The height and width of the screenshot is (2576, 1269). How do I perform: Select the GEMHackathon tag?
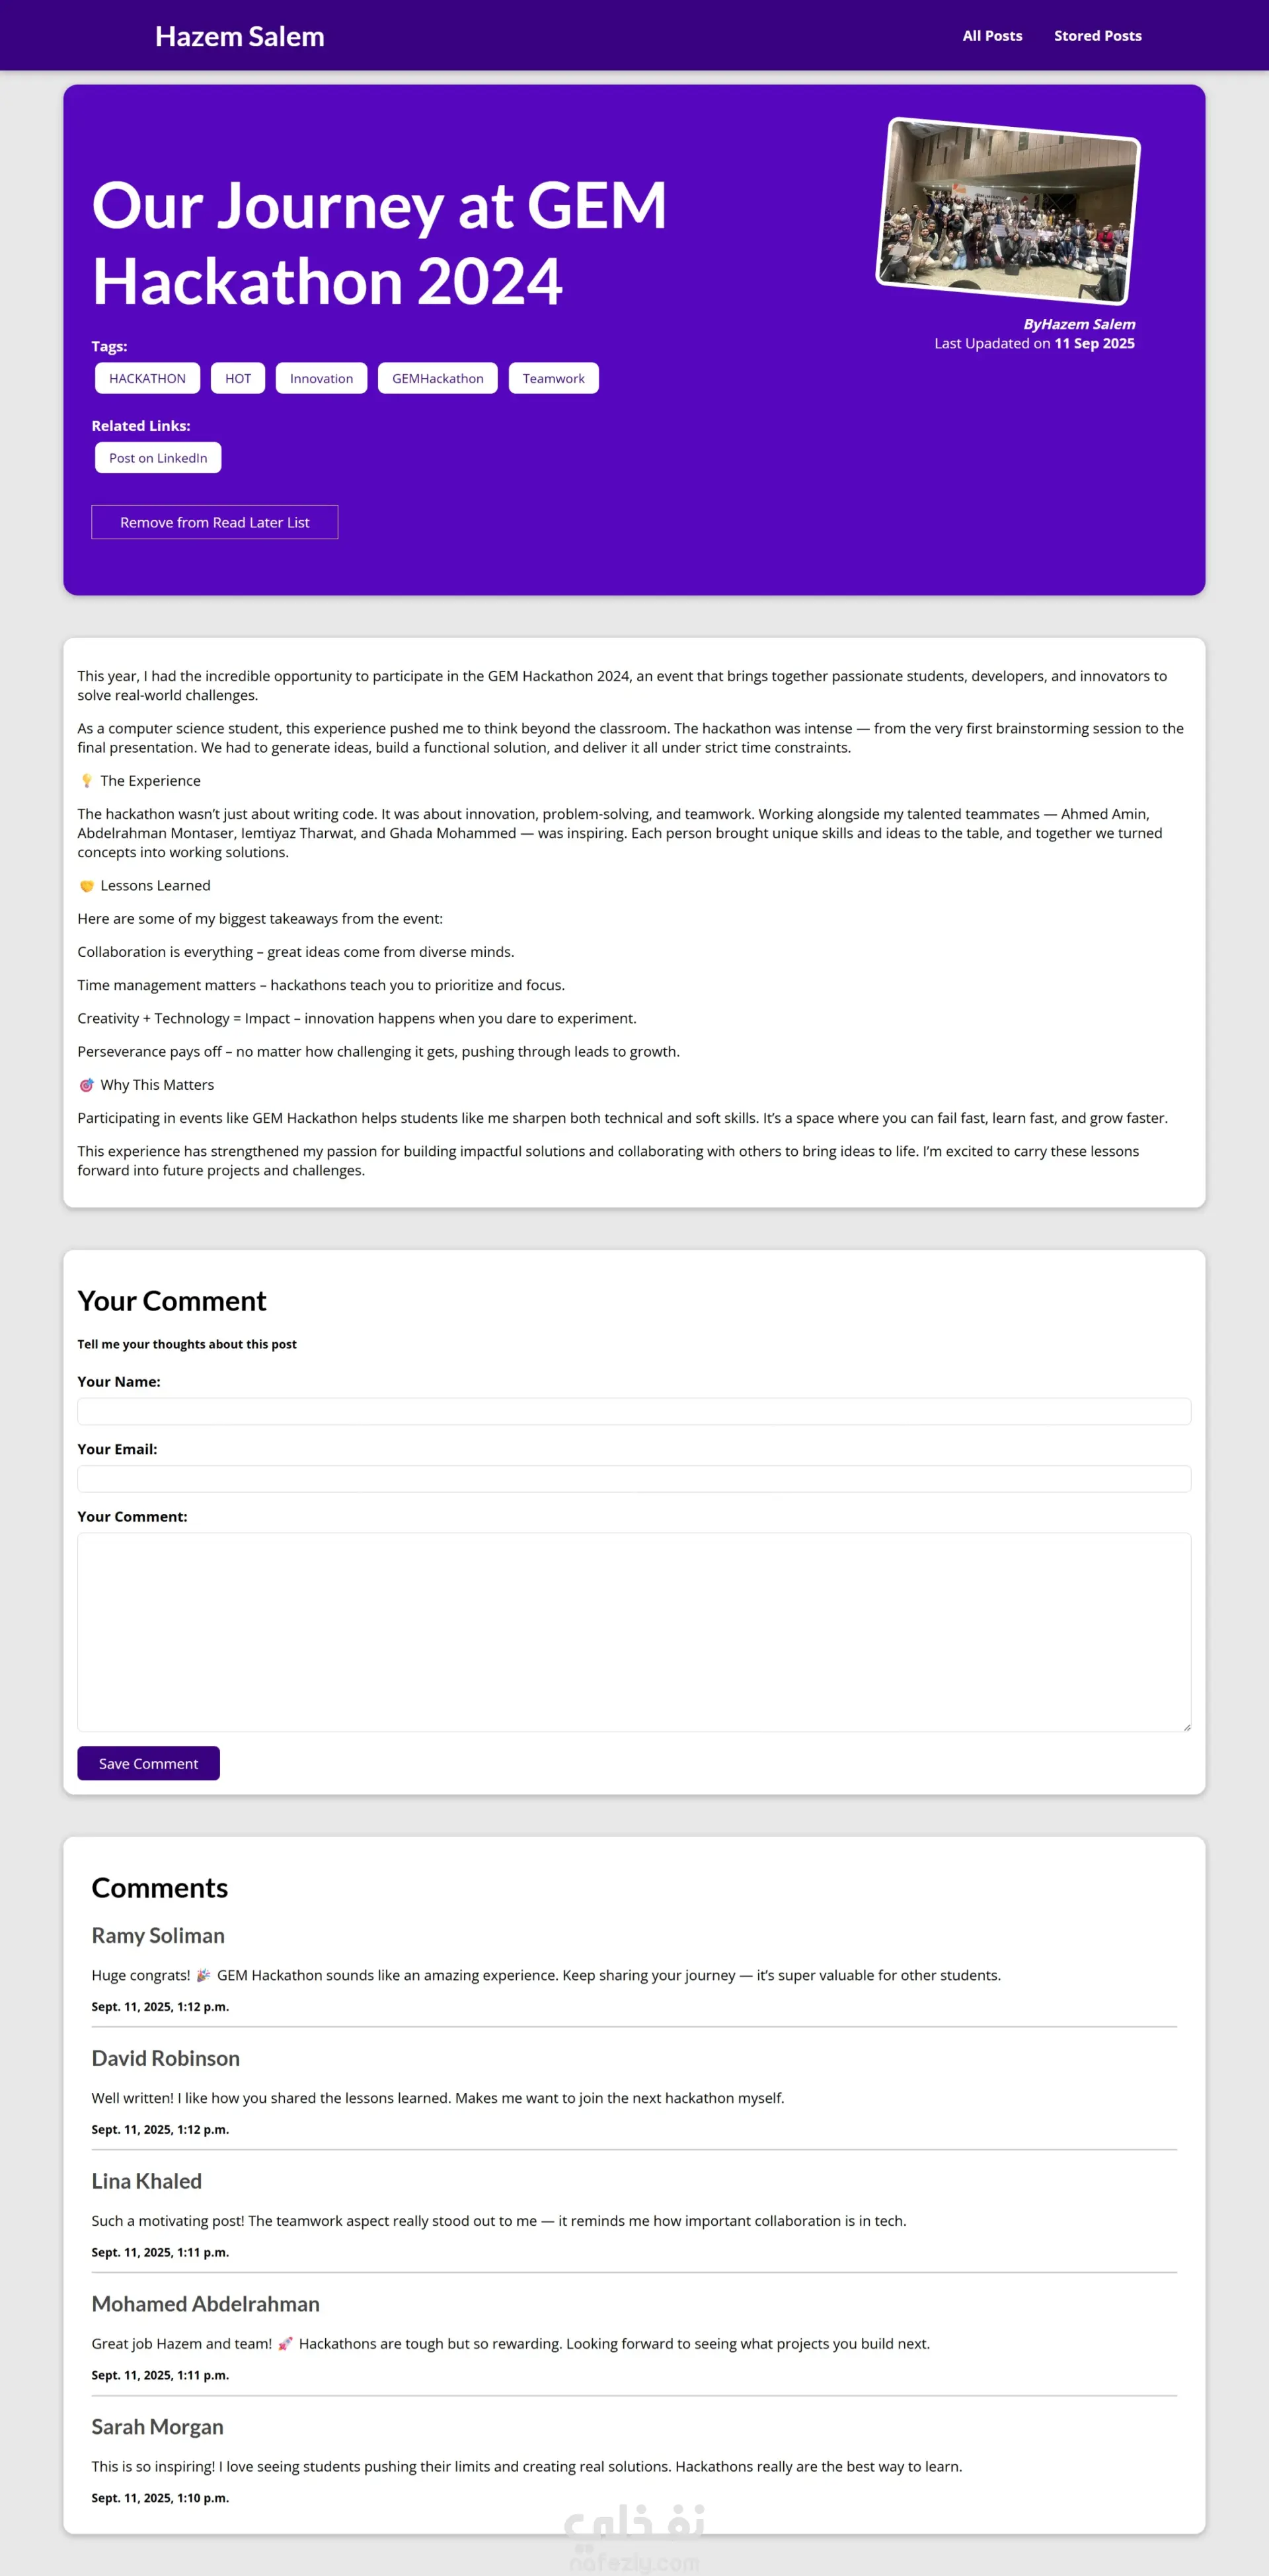437,378
